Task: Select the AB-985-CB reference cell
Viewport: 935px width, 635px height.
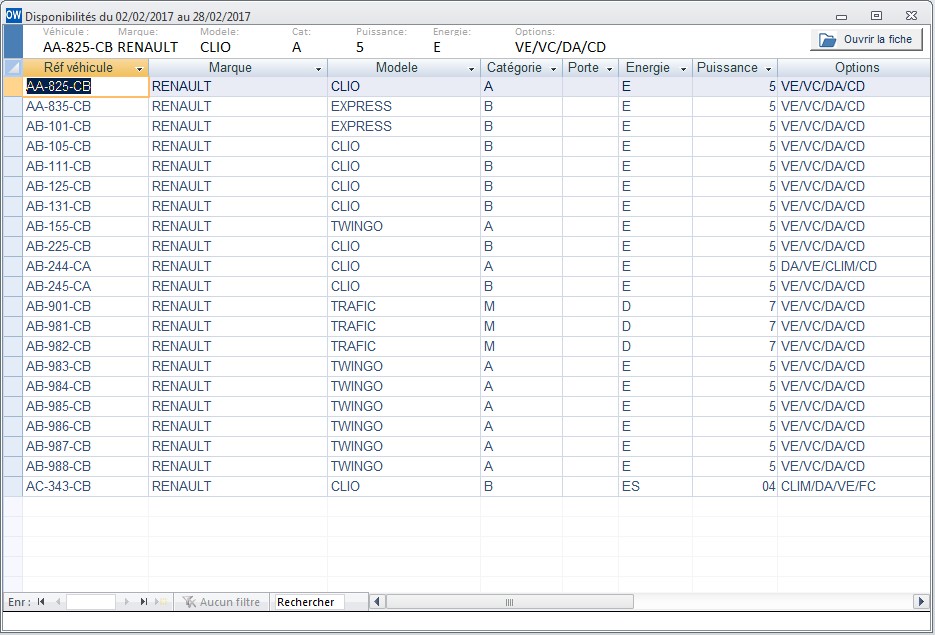Action: click(86, 406)
